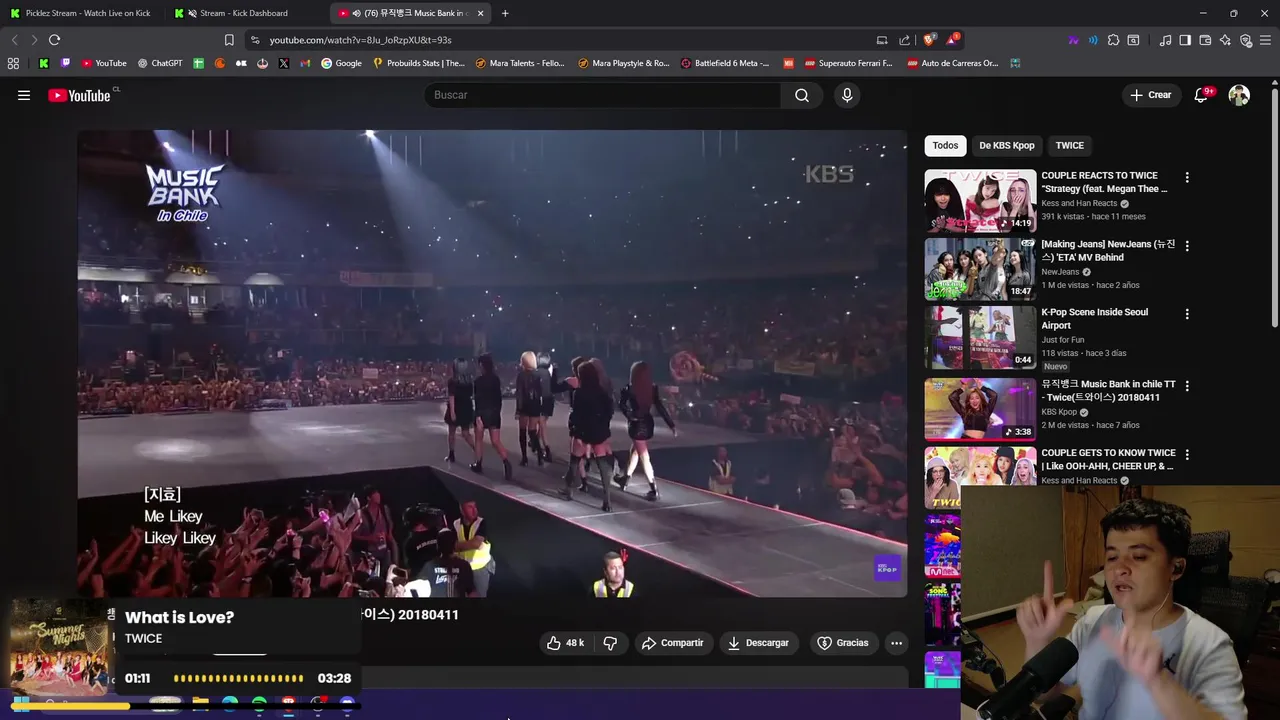Open the YouTube hamburger guide menu
This screenshot has height=720, width=1280.
[x=24, y=95]
